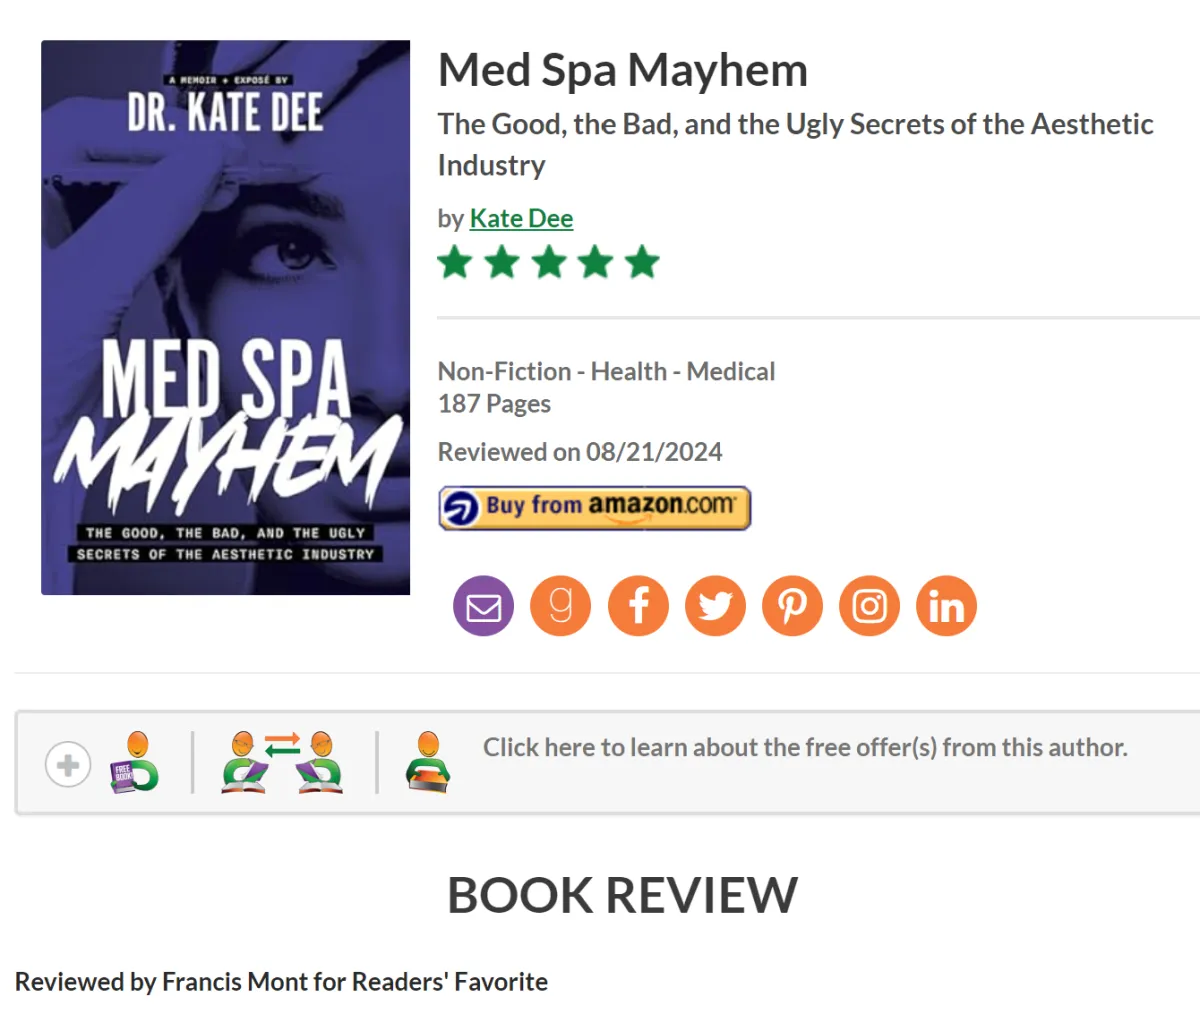Click the first green rating star
This screenshot has height=1022, width=1200.
(x=455, y=263)
